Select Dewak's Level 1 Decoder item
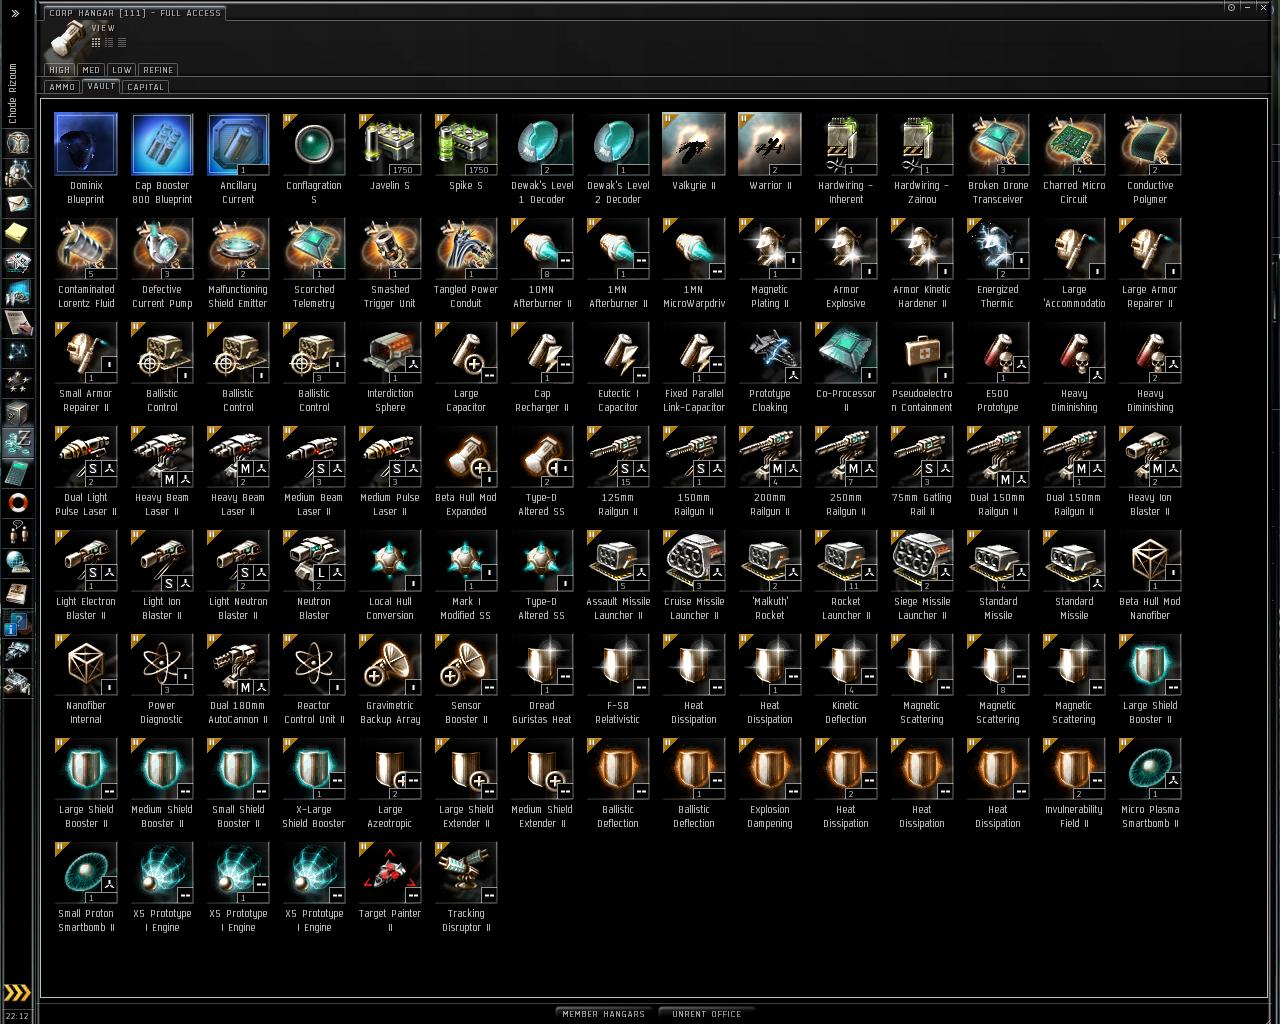 [542, 159]
